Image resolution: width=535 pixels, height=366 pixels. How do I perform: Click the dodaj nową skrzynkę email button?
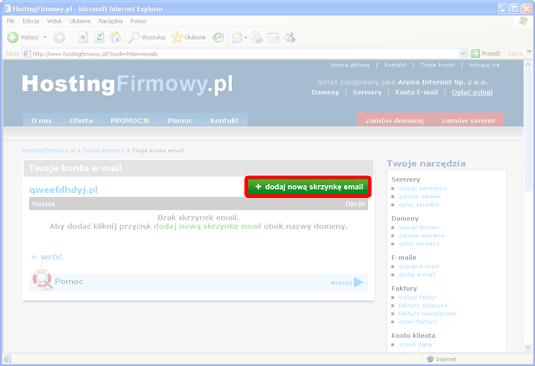pos(308,187)
